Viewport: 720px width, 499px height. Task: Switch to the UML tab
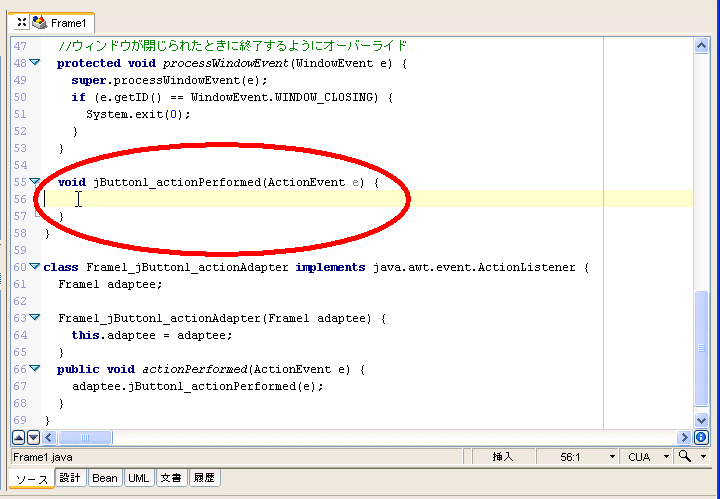coord(139,478)
